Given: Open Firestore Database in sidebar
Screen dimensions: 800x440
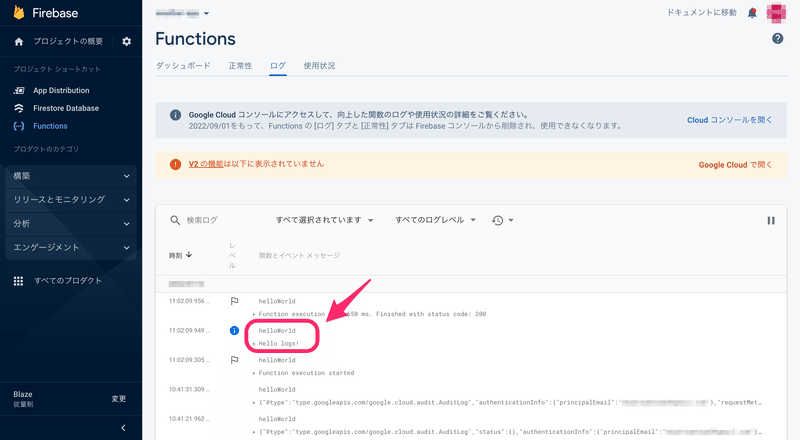Looking at the screenshot, I should (66, 108).
